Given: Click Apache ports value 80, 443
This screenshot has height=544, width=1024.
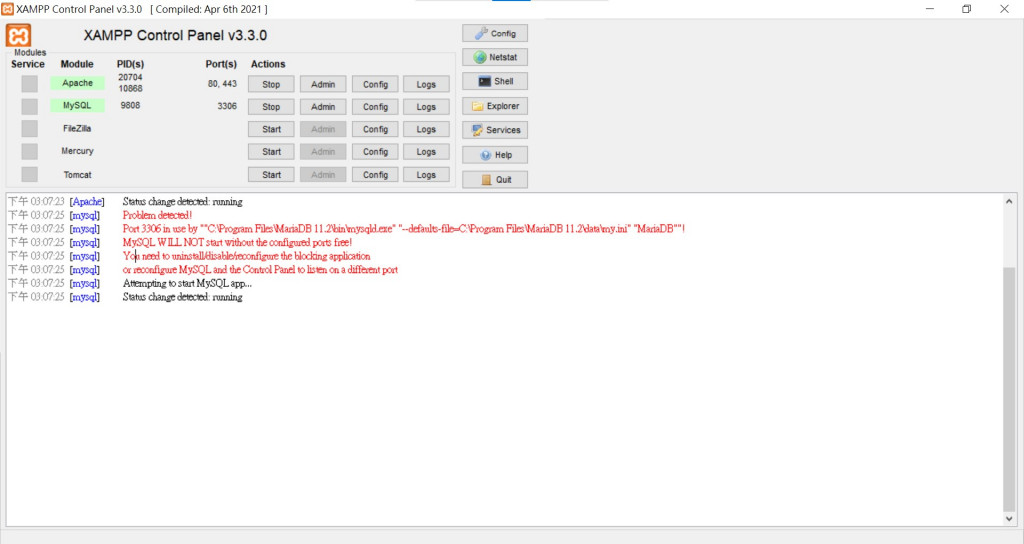Looking at the screenshot, I should click(222, 84).
